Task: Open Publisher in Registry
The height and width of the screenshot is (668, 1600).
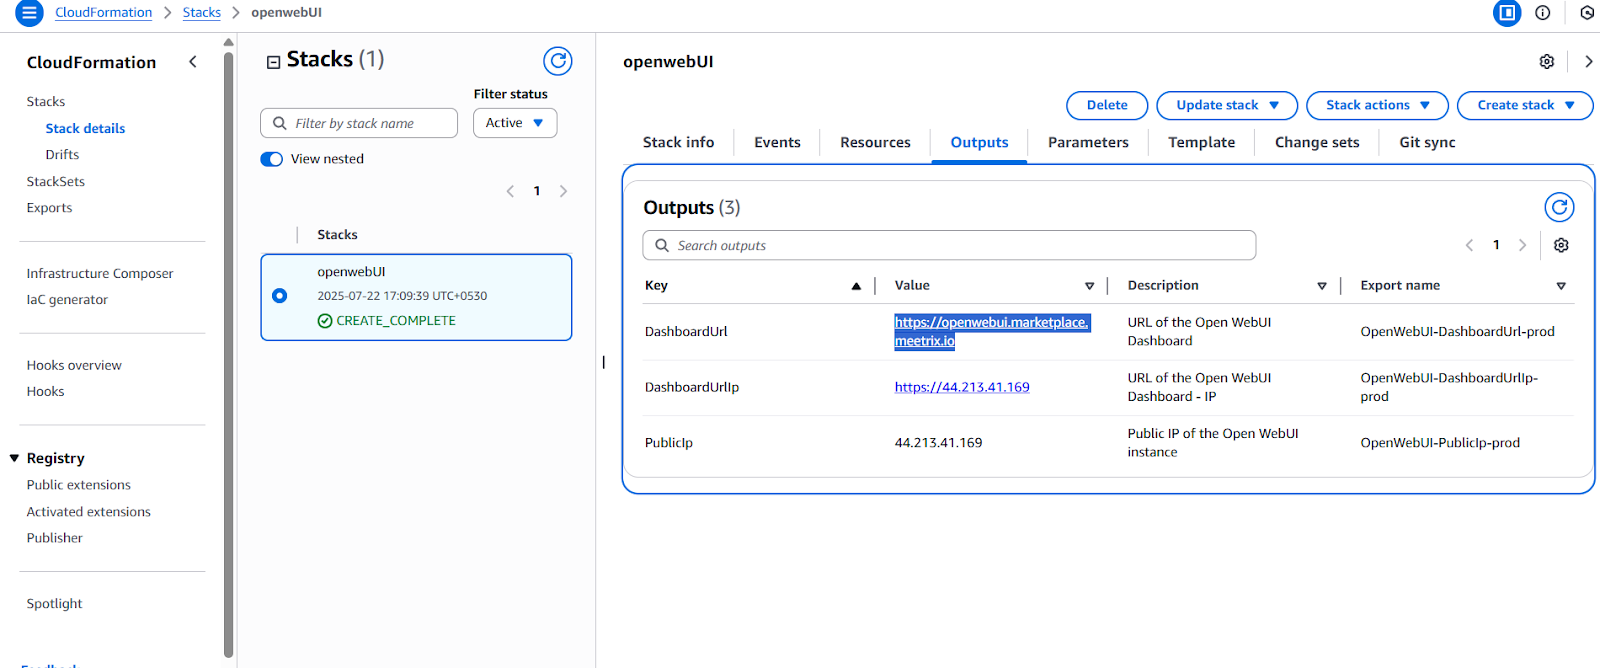Action: click(55, 538)
